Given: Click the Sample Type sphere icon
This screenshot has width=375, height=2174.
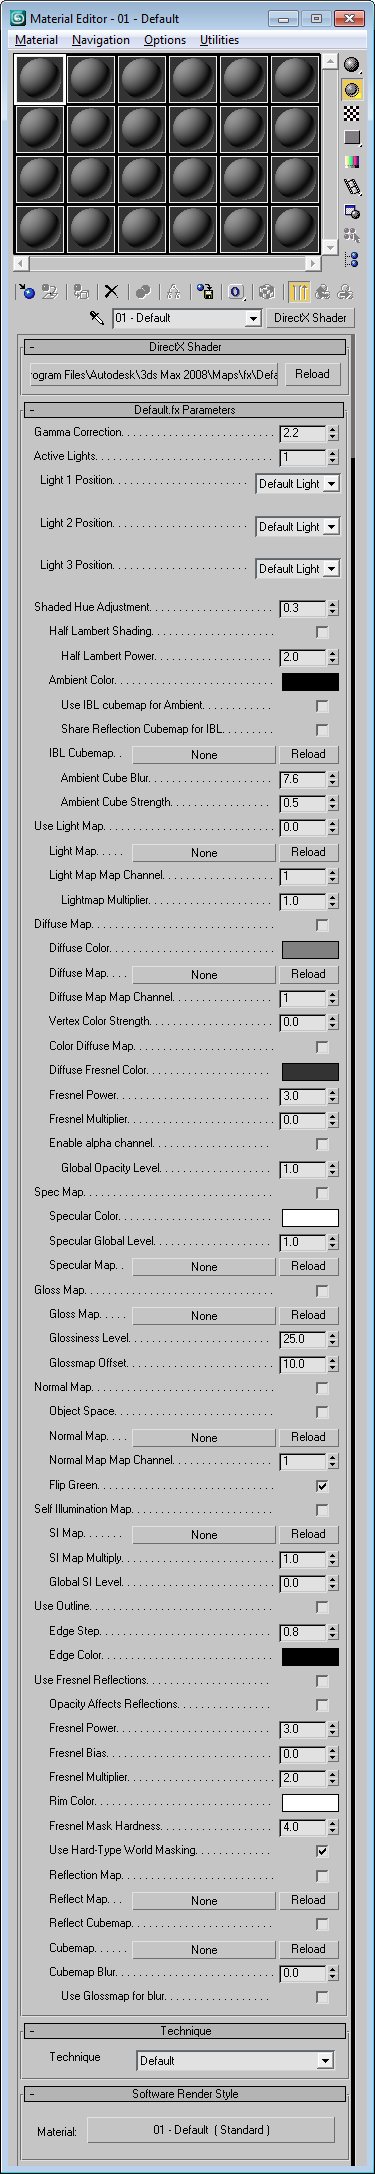Looking at the screenshot, I should [351, 65].
